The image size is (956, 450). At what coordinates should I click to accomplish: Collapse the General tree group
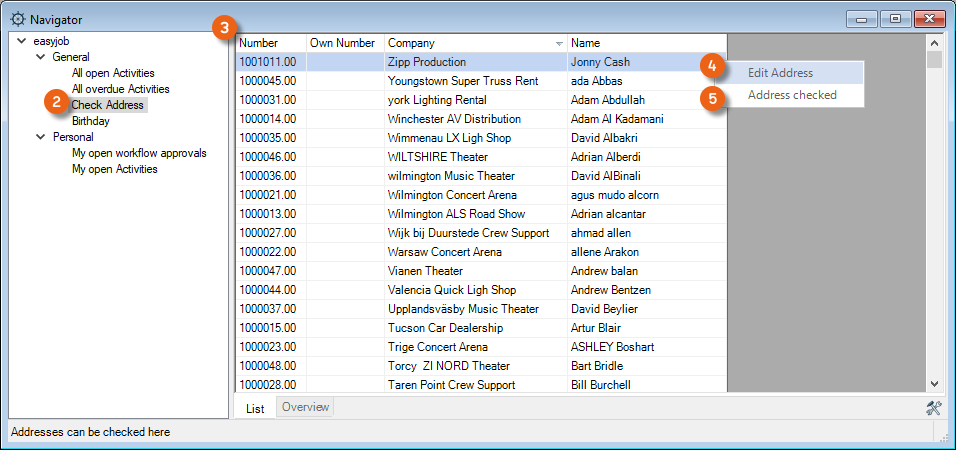(x=40, y=58)
